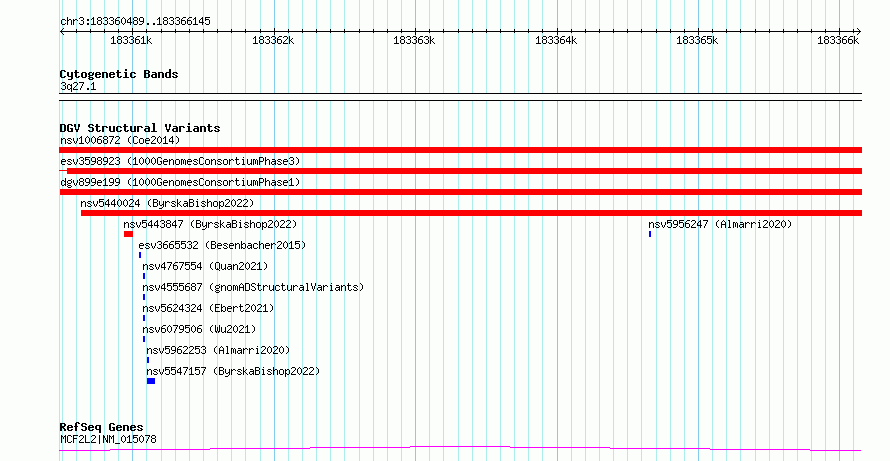Click the blue block under nsv5547157
This screenshot has height=461, width=890.
[151, 381]
